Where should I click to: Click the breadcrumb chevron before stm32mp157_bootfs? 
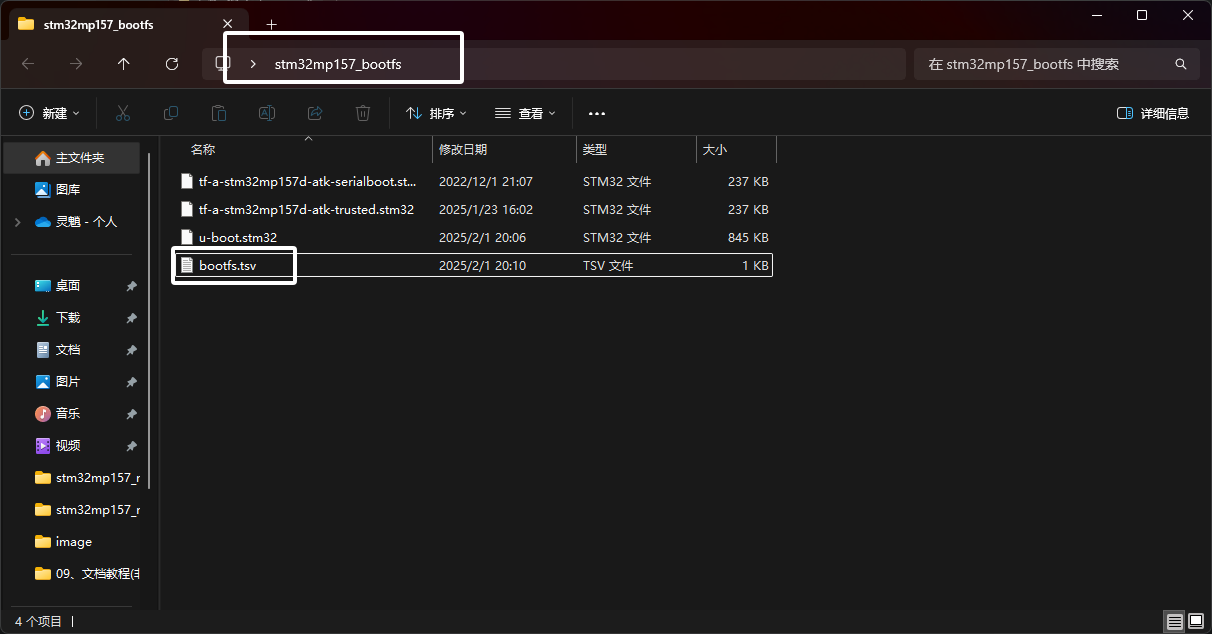click(253, 64)
